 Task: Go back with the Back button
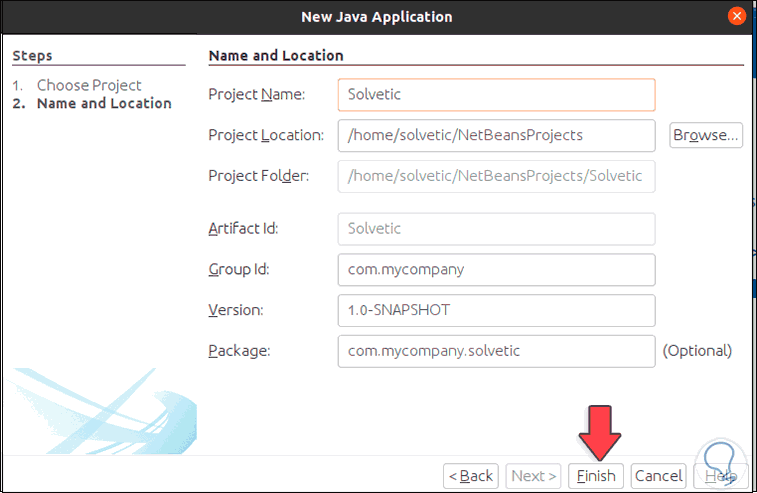[x=471, y=476]
